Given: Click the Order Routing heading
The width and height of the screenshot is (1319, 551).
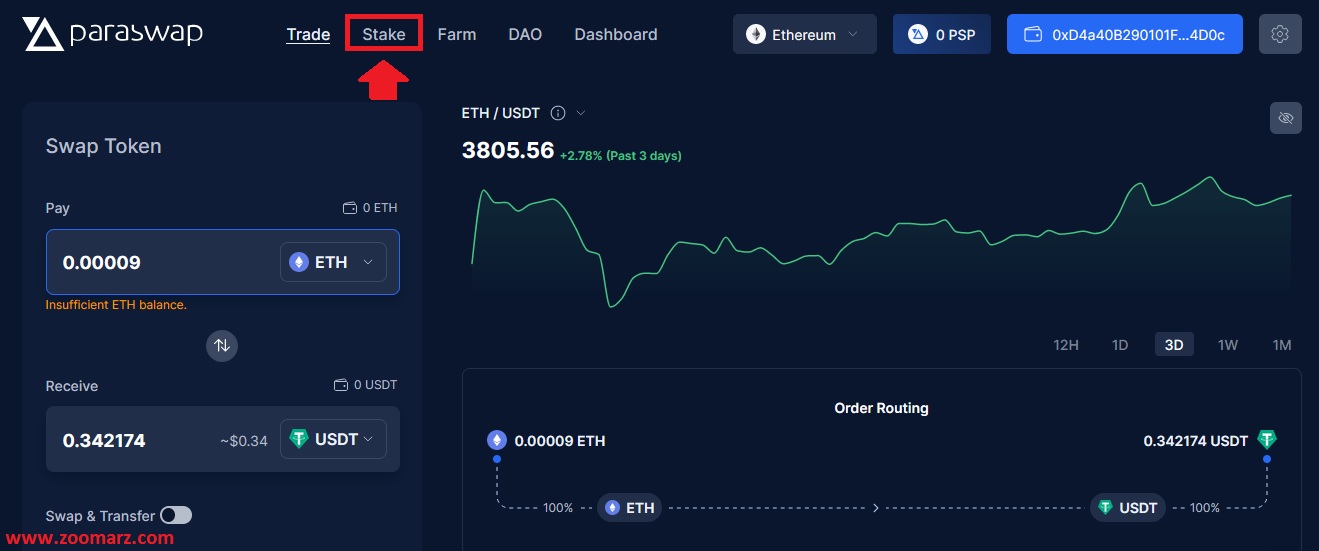Looking at the screenshot, I should pos(881,408).
